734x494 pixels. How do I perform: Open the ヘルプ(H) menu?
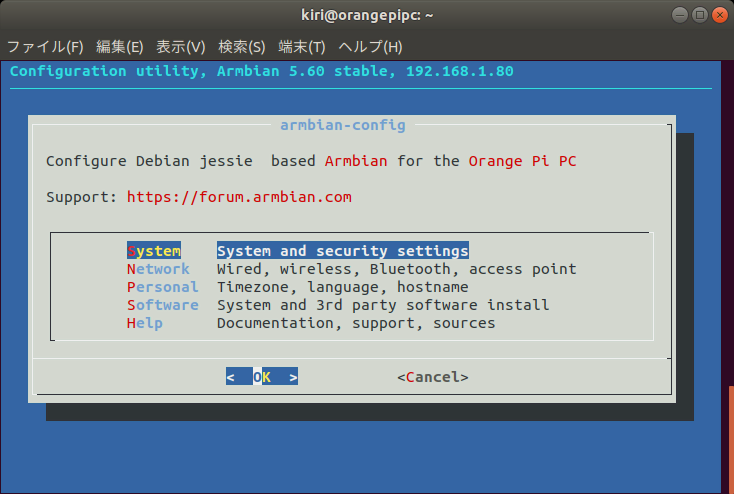[x=370, y=47]
